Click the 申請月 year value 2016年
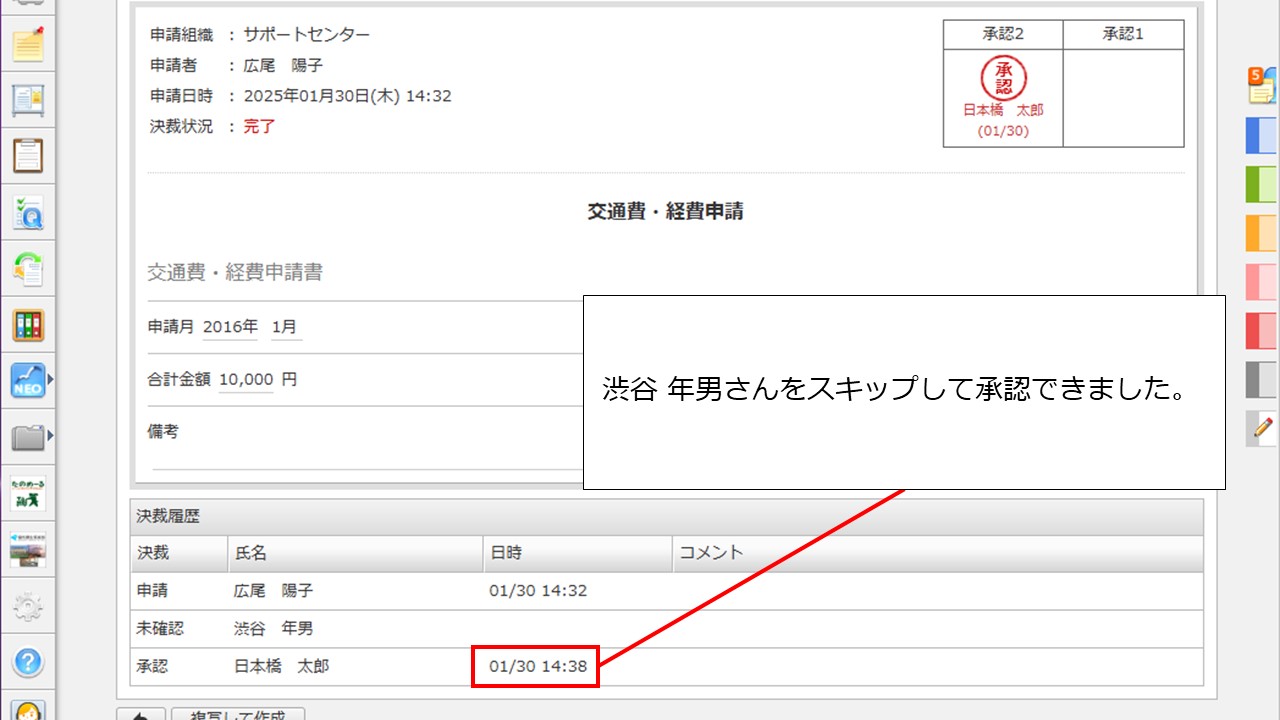1280x720 pixels. click(230, 327)
